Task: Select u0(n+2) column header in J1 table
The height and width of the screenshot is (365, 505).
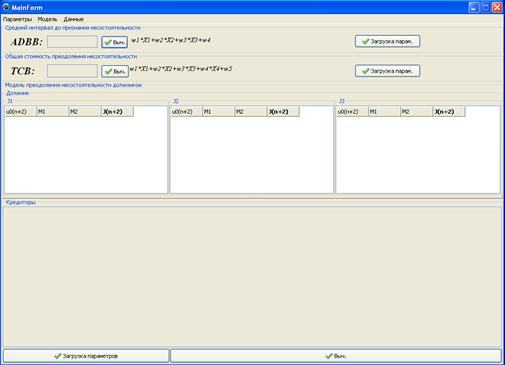Action: [x=20, y=112]
